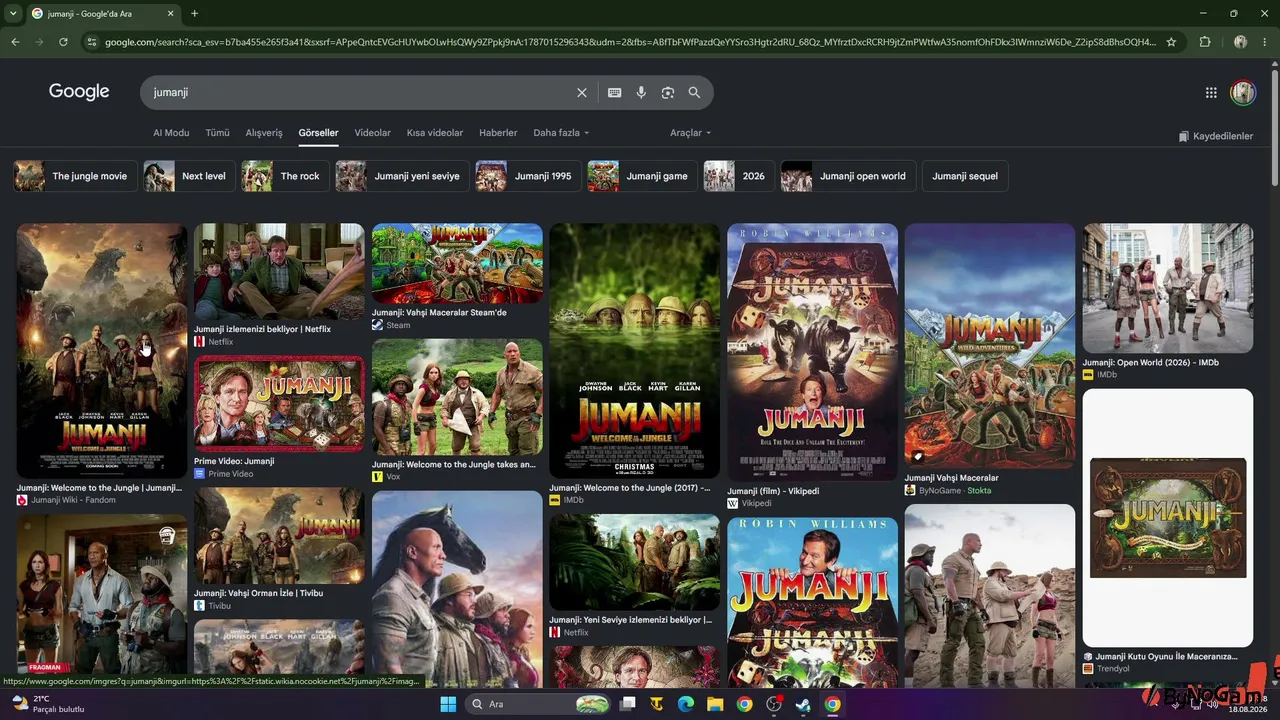Open the weather widget on the taskbar

[47, 704]
